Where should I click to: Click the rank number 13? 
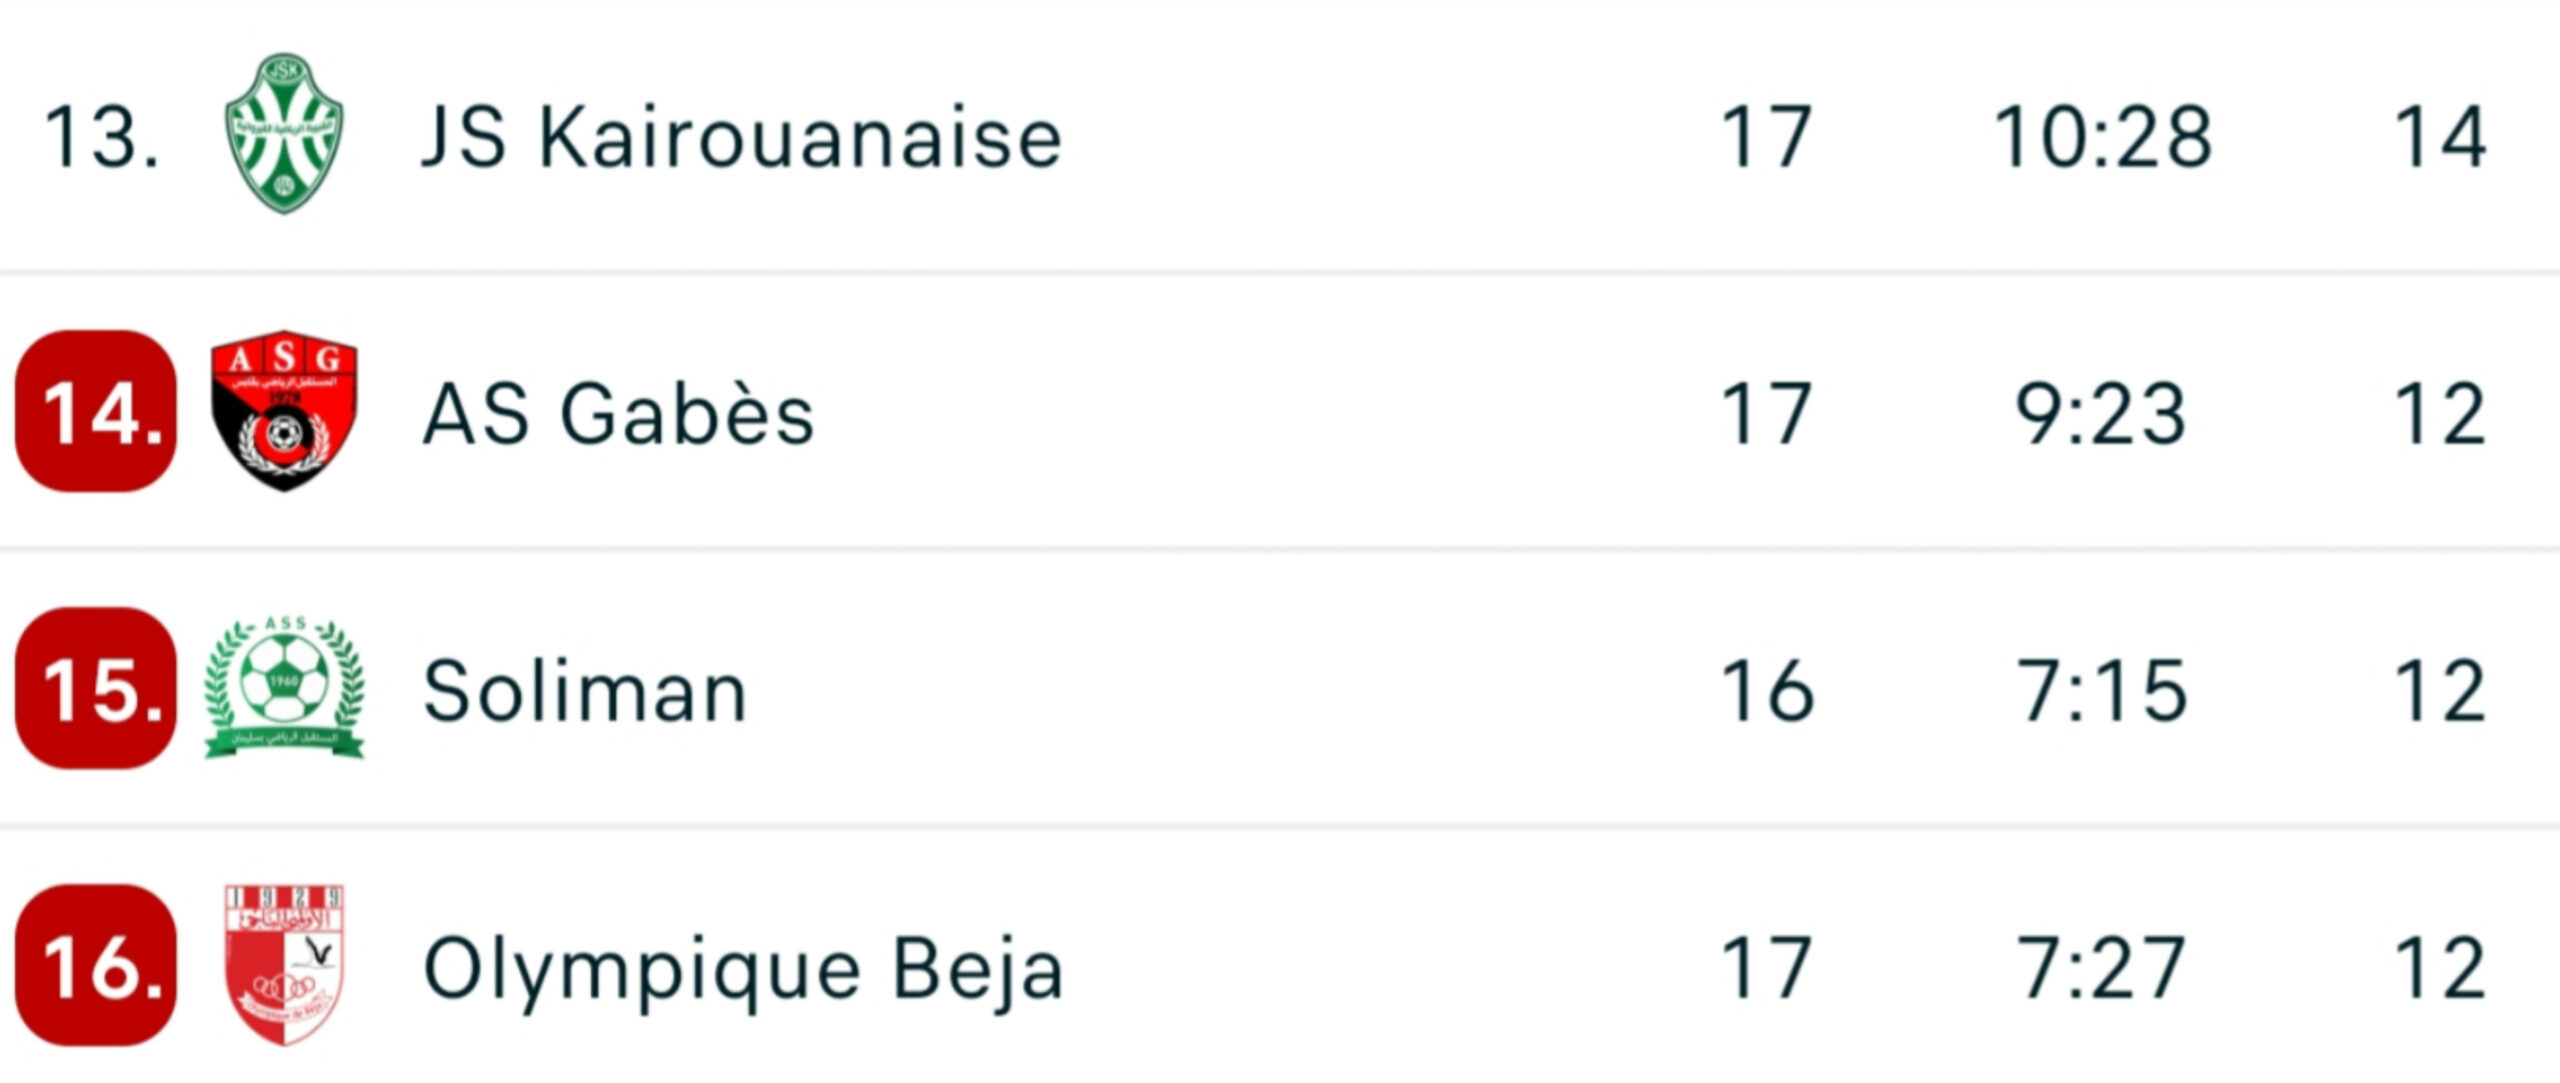coord(101,137)
